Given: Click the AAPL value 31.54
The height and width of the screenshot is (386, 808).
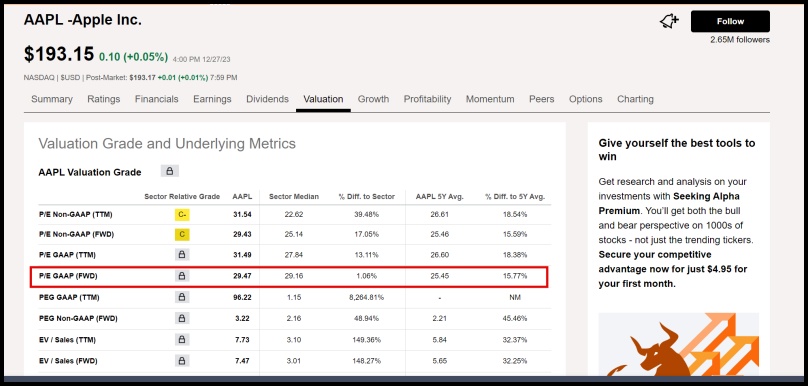Looking at the screenshot, I should 242,214.
